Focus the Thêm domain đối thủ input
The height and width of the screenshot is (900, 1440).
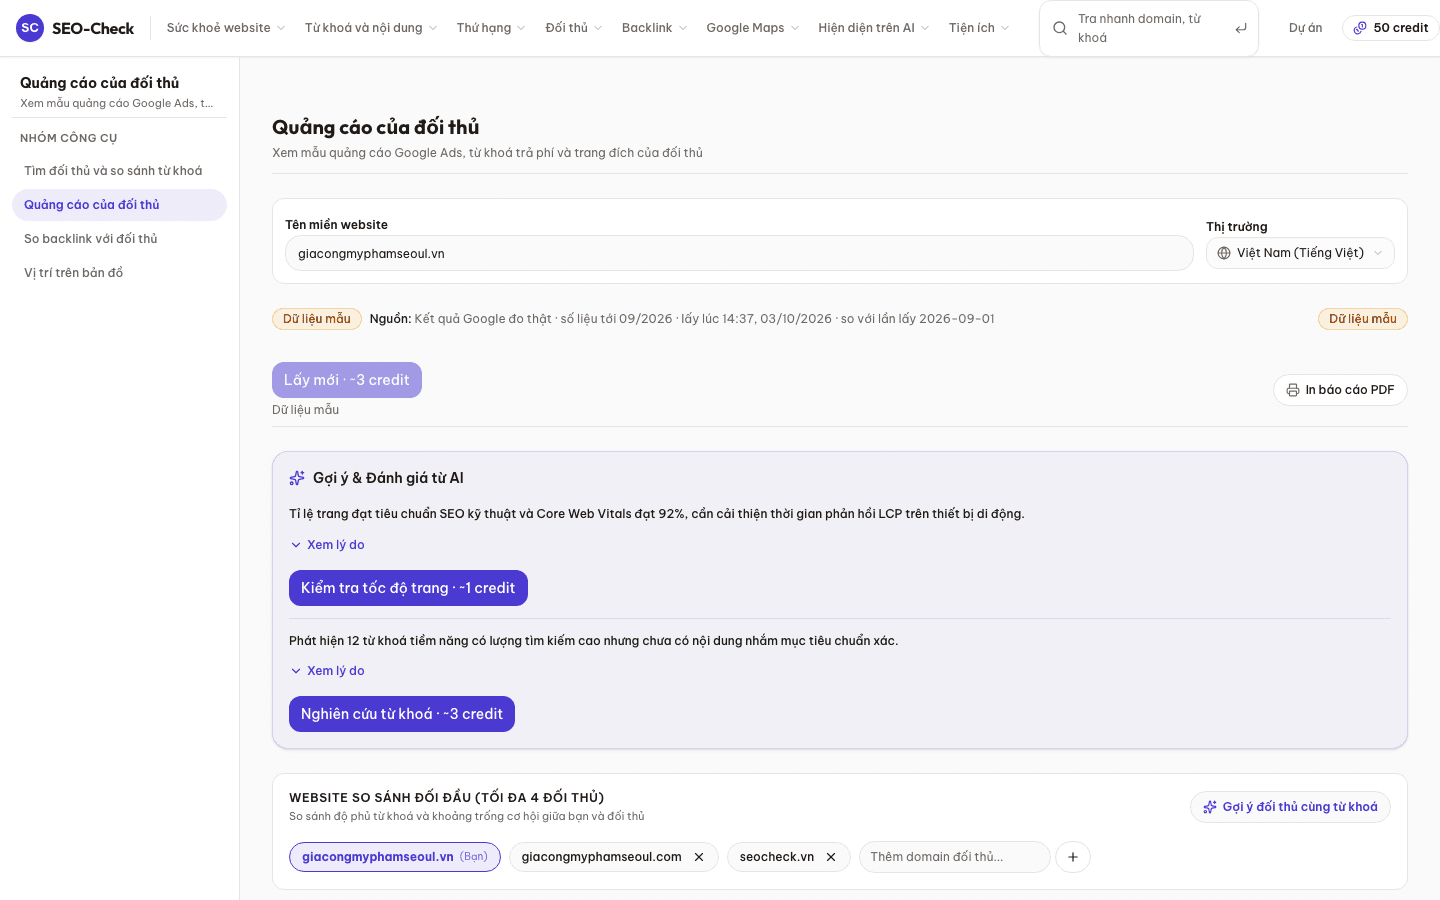click(x=954, y=857)
